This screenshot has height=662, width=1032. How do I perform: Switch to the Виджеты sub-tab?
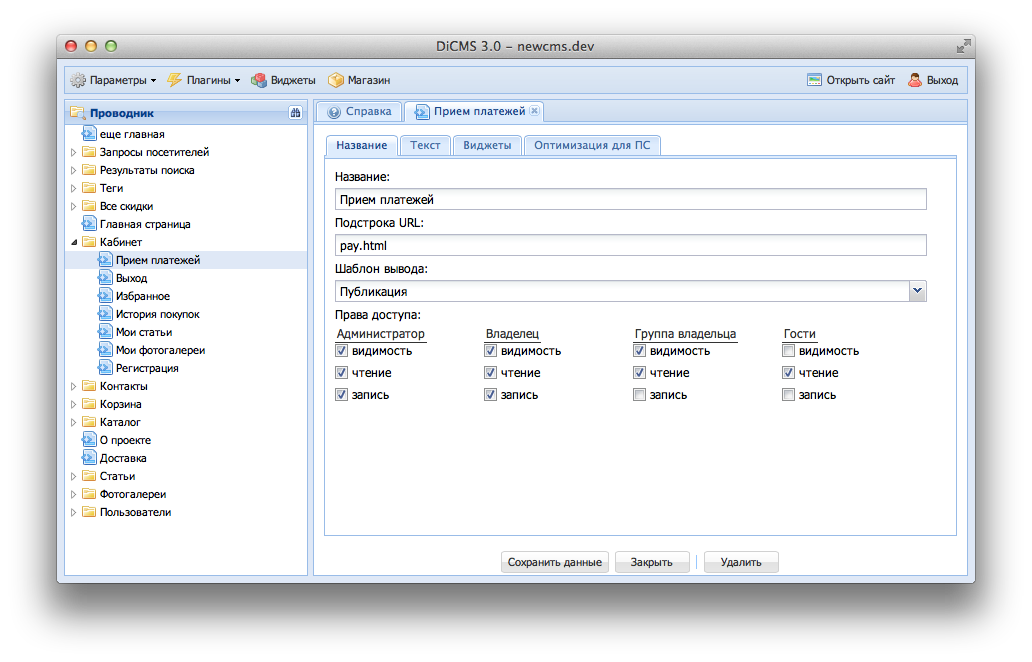pyautogui.click(x=487, y=145)
